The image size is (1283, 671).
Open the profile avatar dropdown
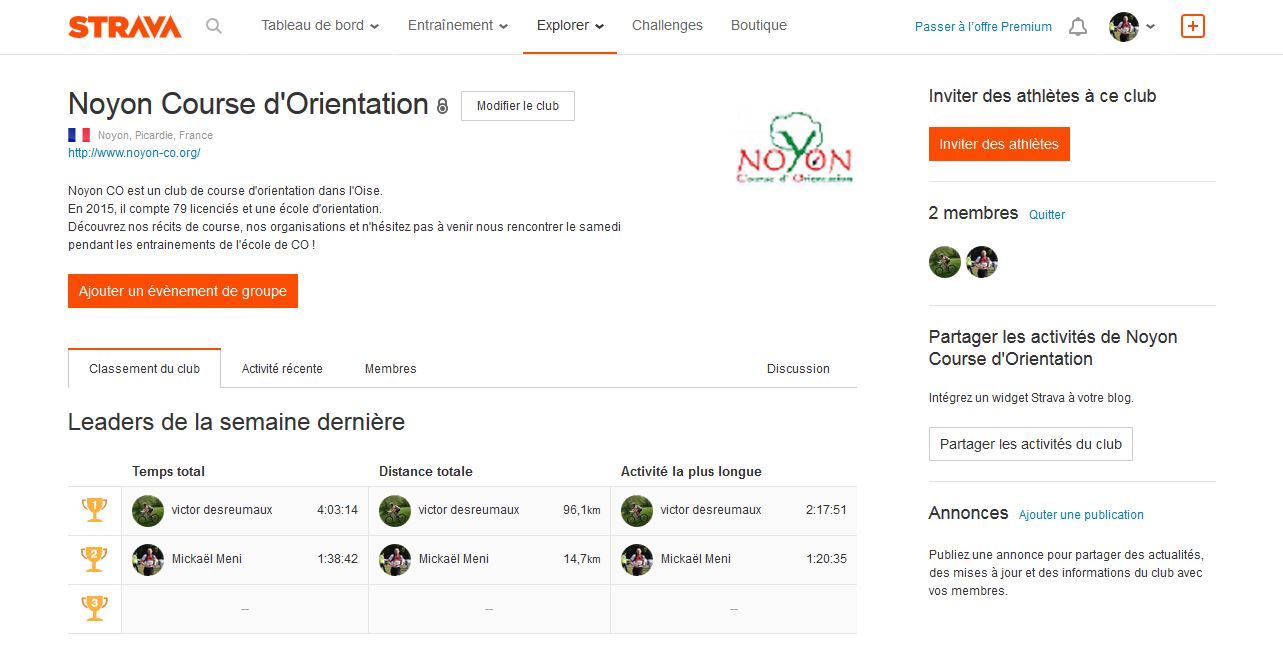pos(1132,27)
